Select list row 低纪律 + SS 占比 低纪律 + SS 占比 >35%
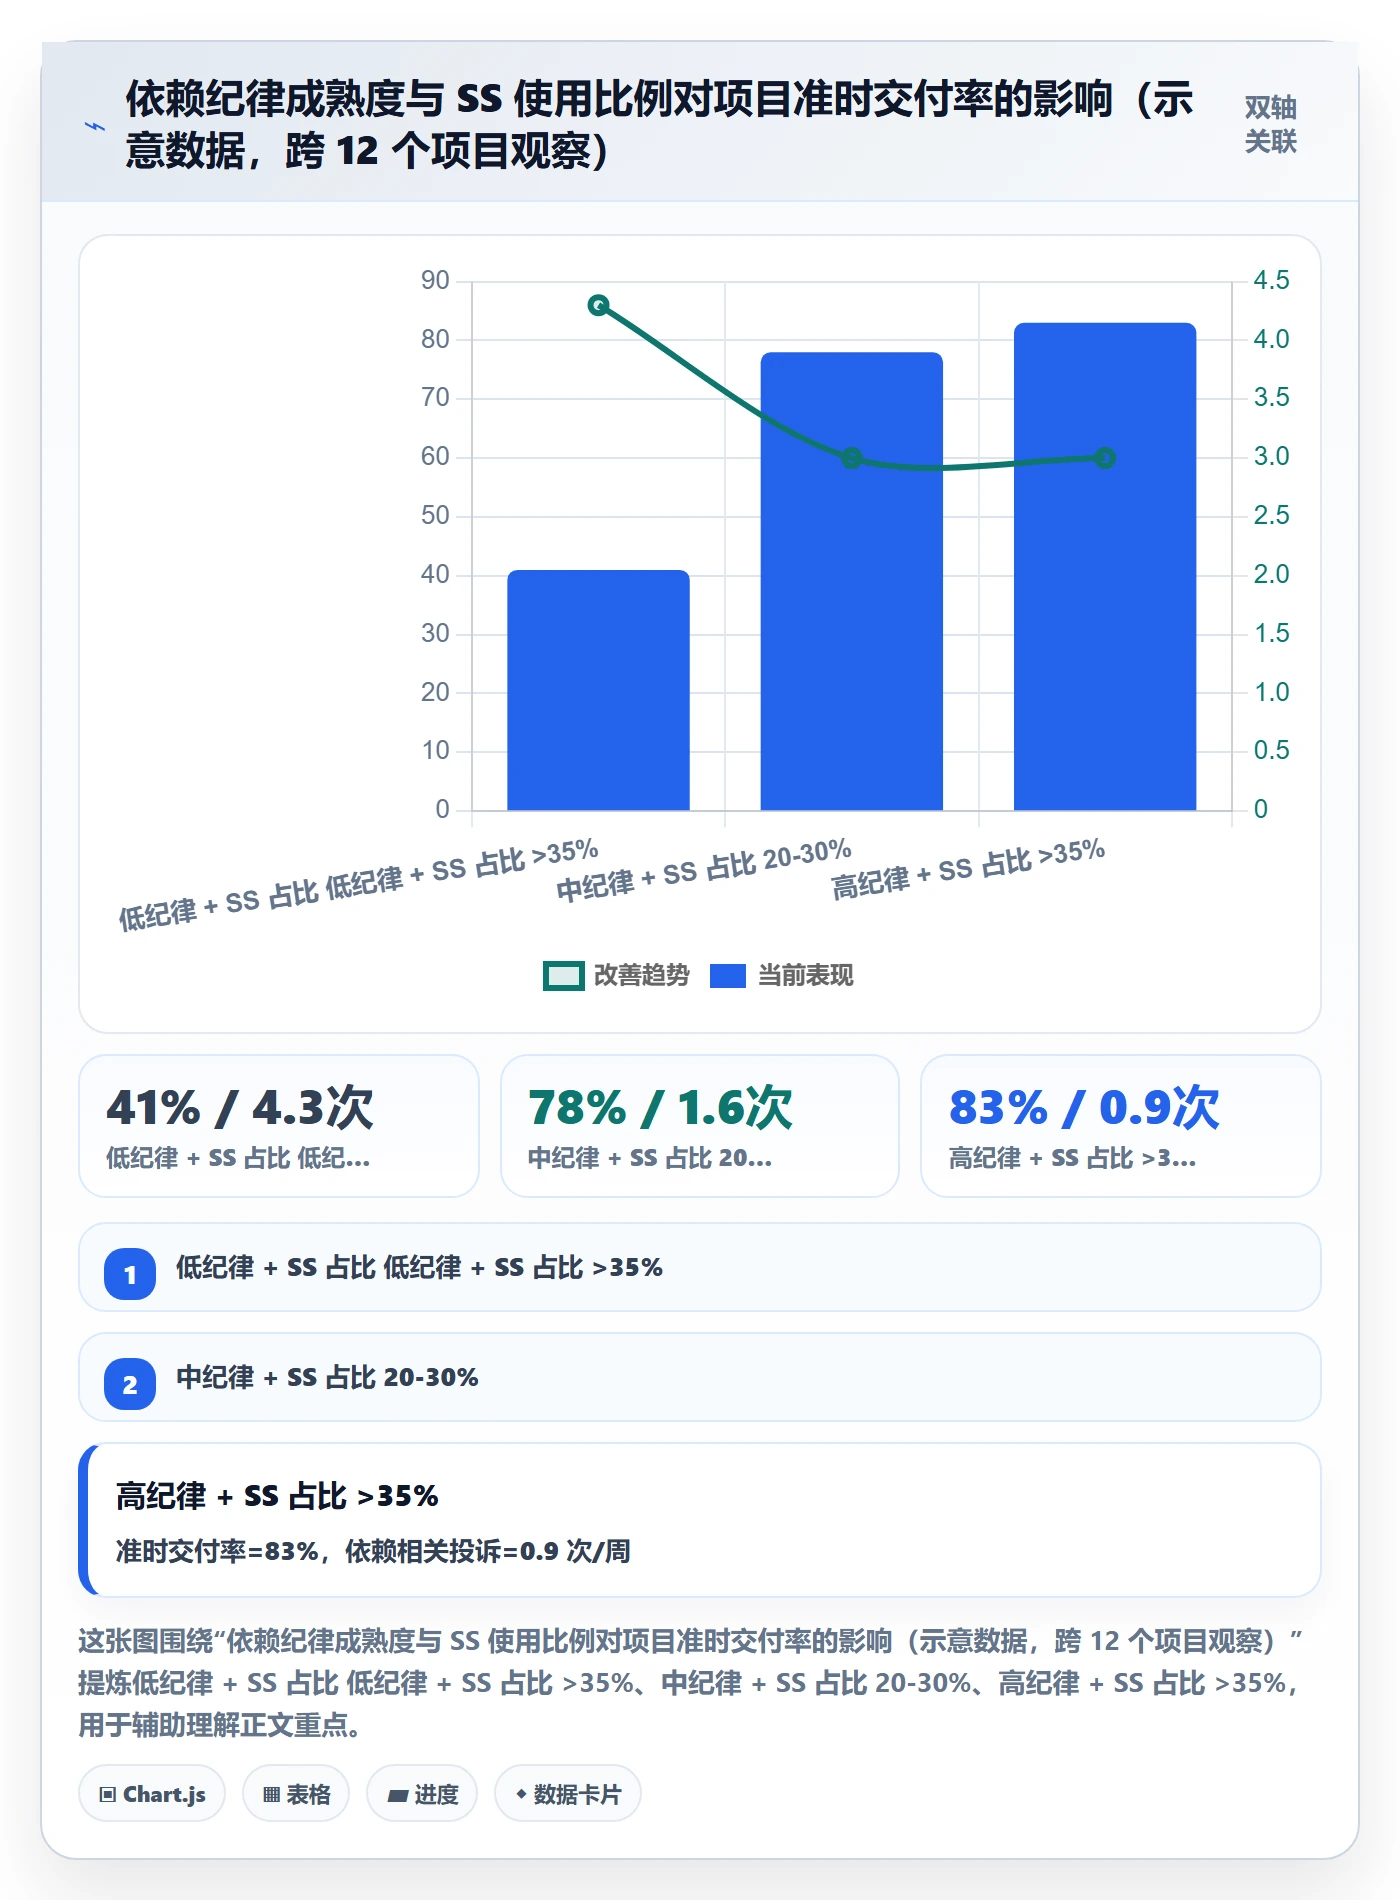This screenshot has height=1900, width=1400. pyautogui.click(x=700, y=1267)
